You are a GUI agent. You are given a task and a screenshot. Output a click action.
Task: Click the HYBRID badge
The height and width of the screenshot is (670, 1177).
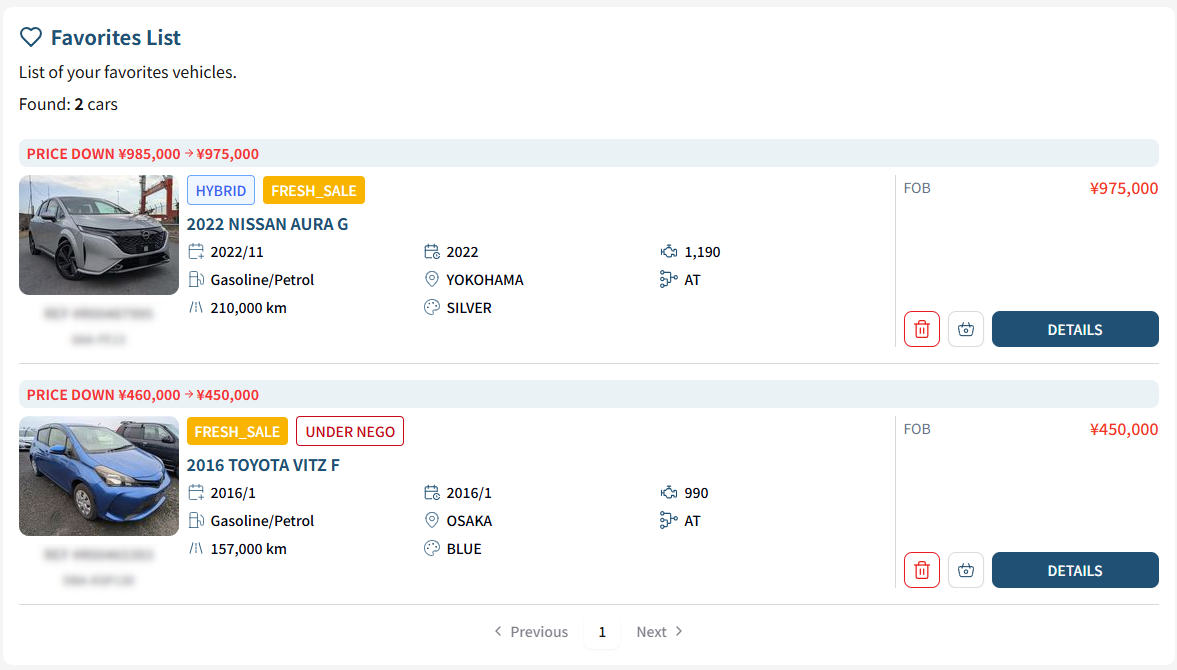pos(221,190)
